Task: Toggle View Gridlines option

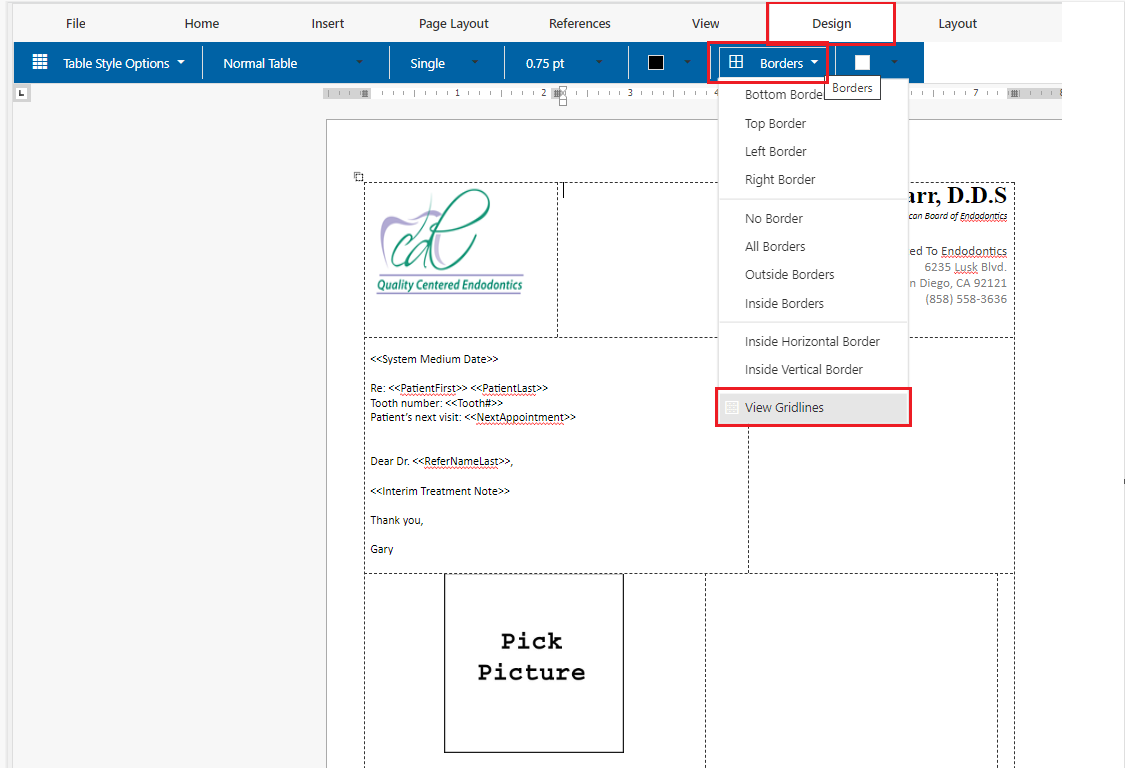Action: point(784,408)
